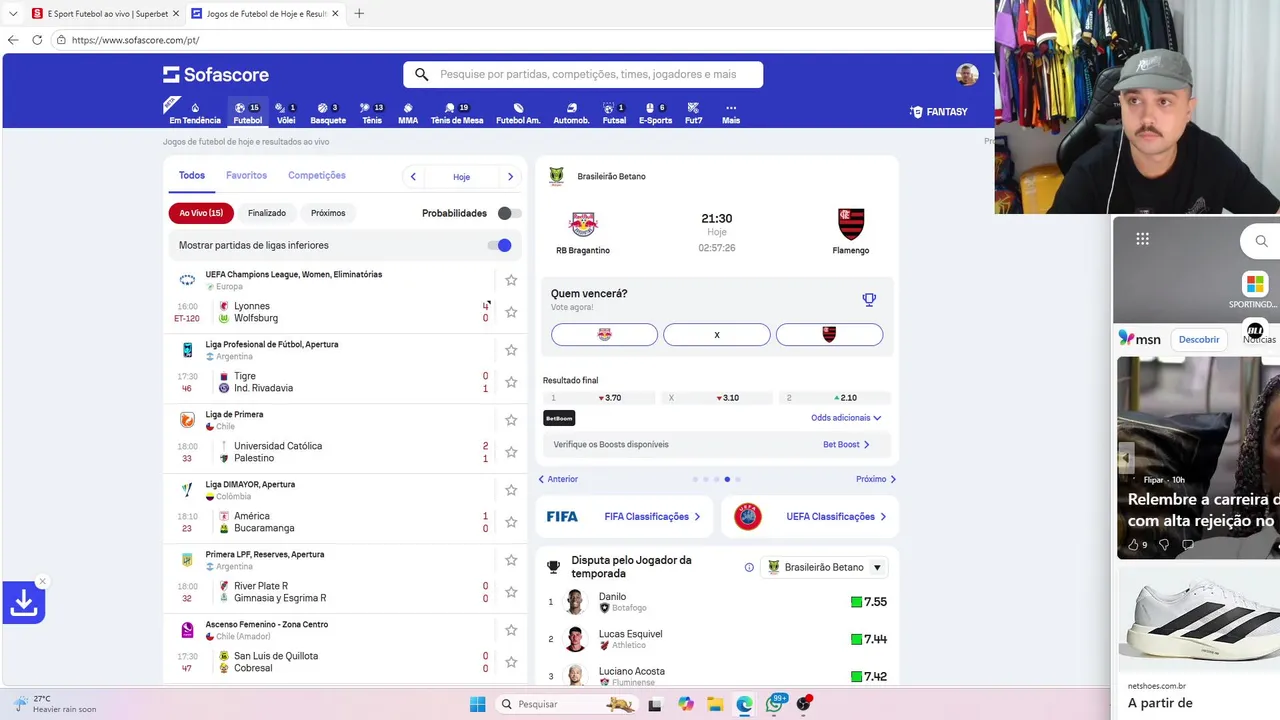This screenshot has width=1280, height=720.
Task: Select the Ao Vivo (15) filter
Action: pos(201,213)
